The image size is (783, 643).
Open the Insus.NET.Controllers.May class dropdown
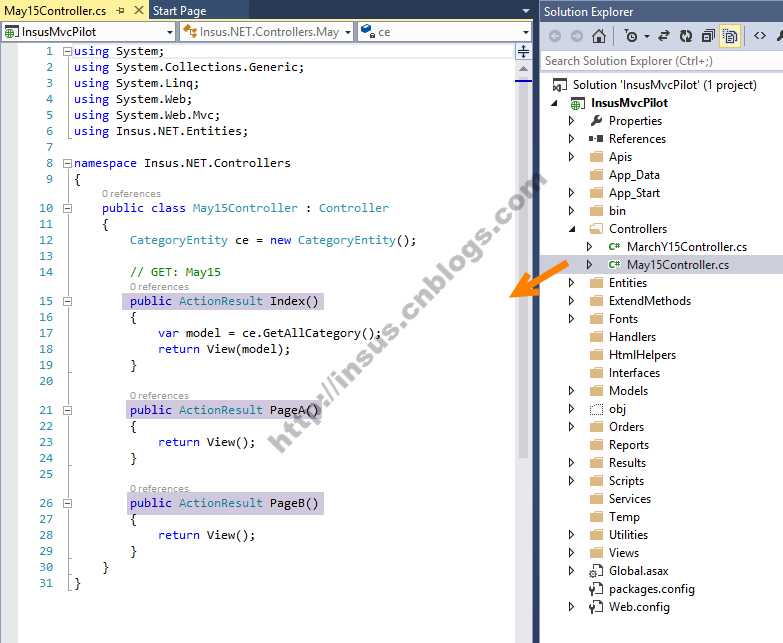click(267, 32)
